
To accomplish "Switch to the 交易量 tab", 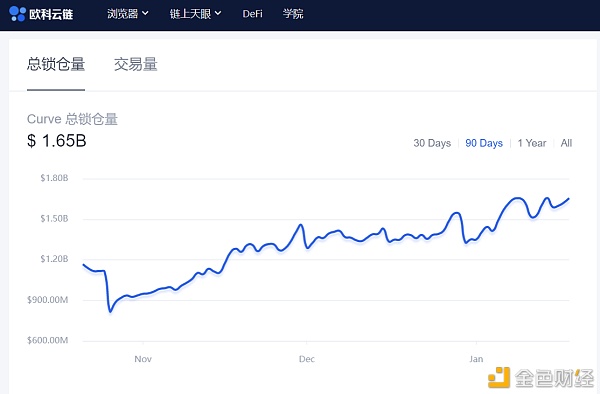I will coord(135,64).
